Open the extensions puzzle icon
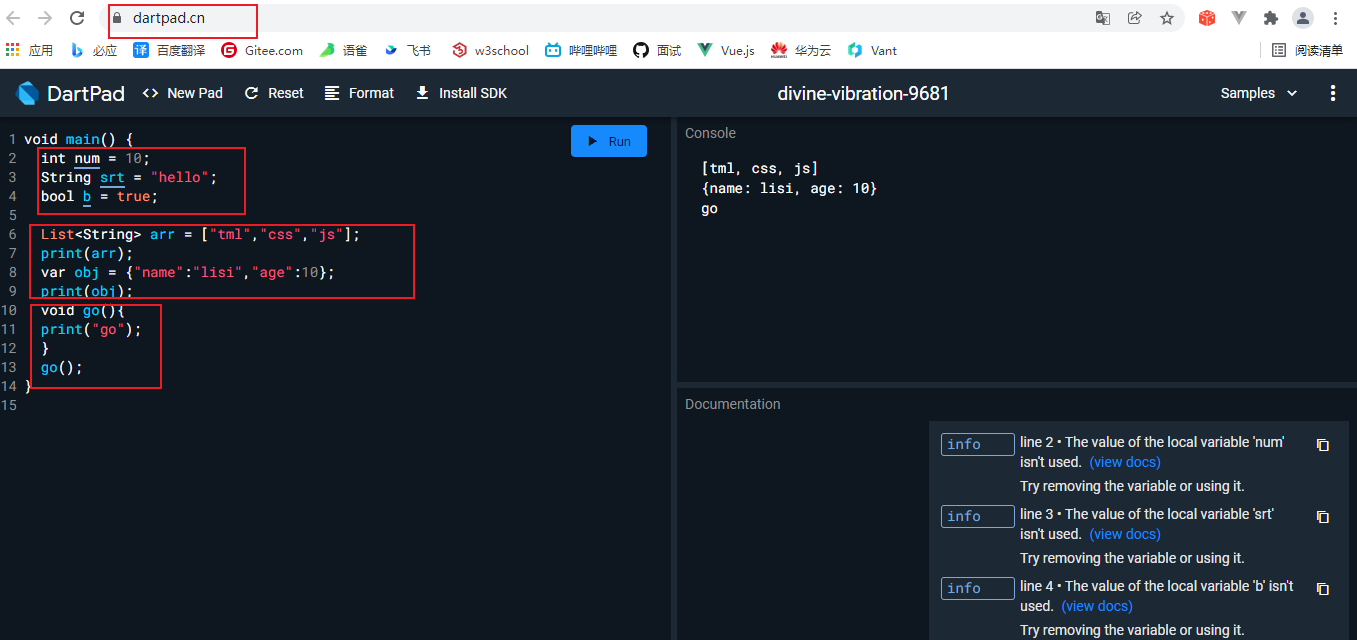 pos(1271,18)
